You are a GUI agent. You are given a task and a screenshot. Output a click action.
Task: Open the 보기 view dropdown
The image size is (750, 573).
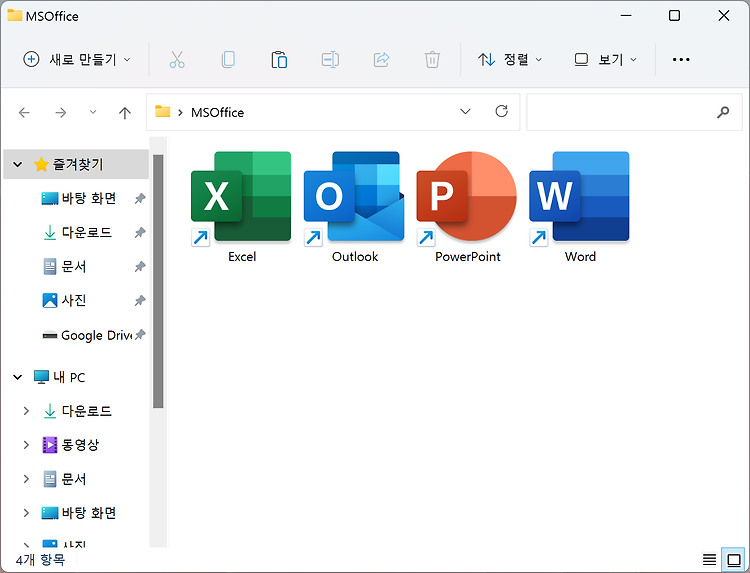click(x=605, y=60)
